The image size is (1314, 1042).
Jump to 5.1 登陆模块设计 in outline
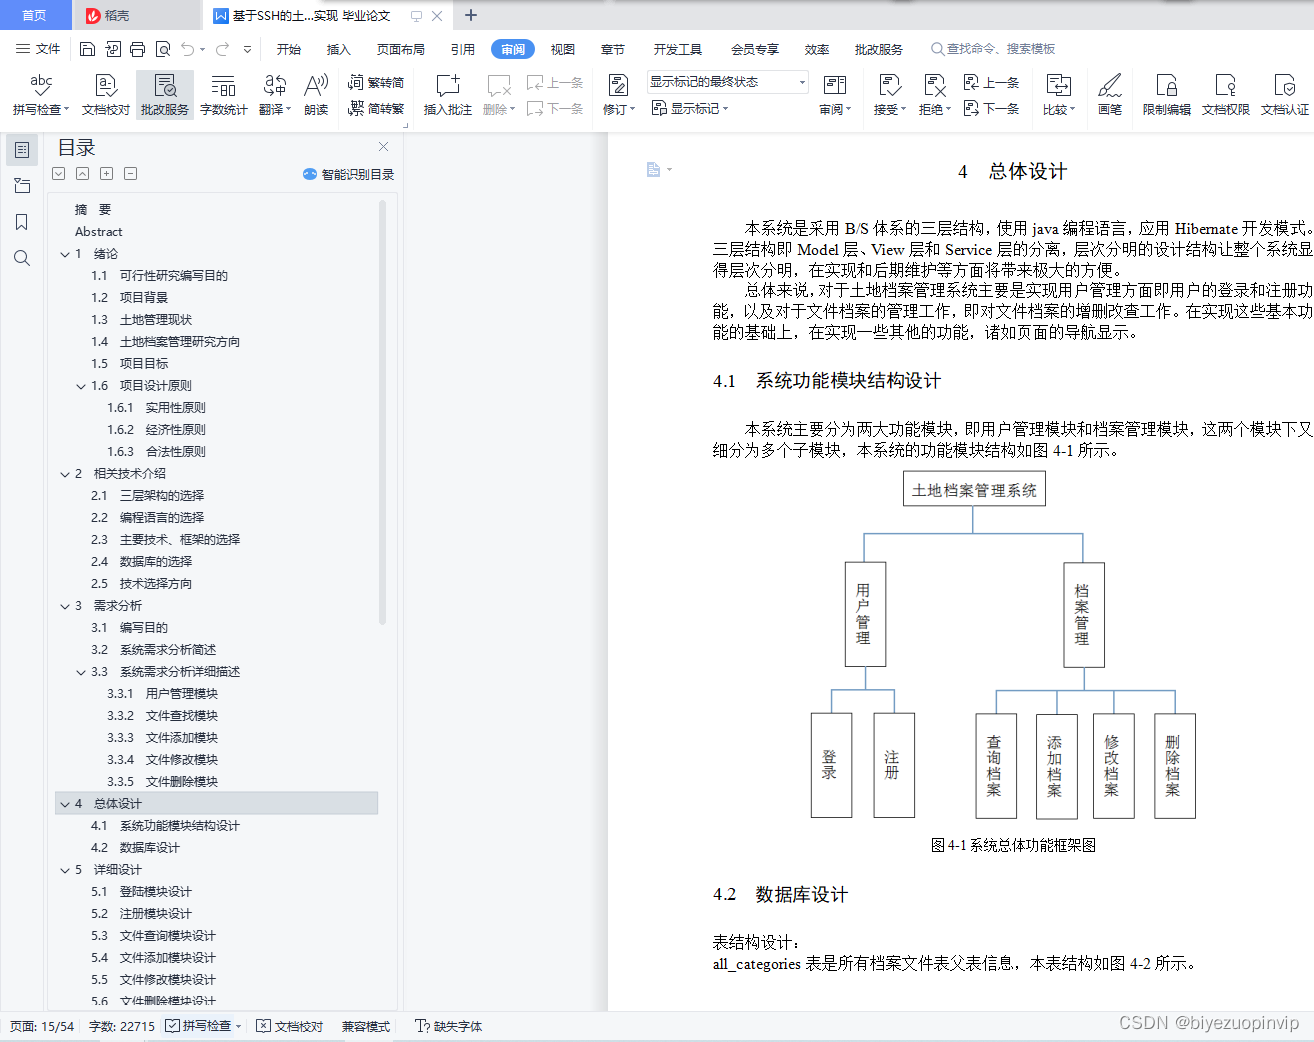(141, 892)
